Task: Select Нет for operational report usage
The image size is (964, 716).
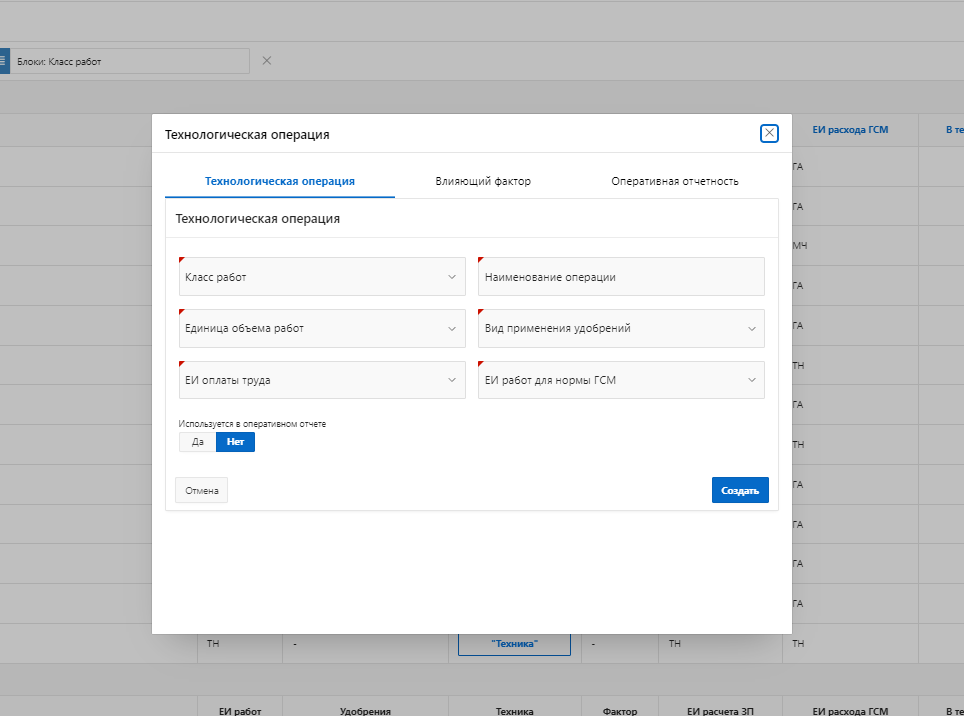Action: (x=235, y=442)
